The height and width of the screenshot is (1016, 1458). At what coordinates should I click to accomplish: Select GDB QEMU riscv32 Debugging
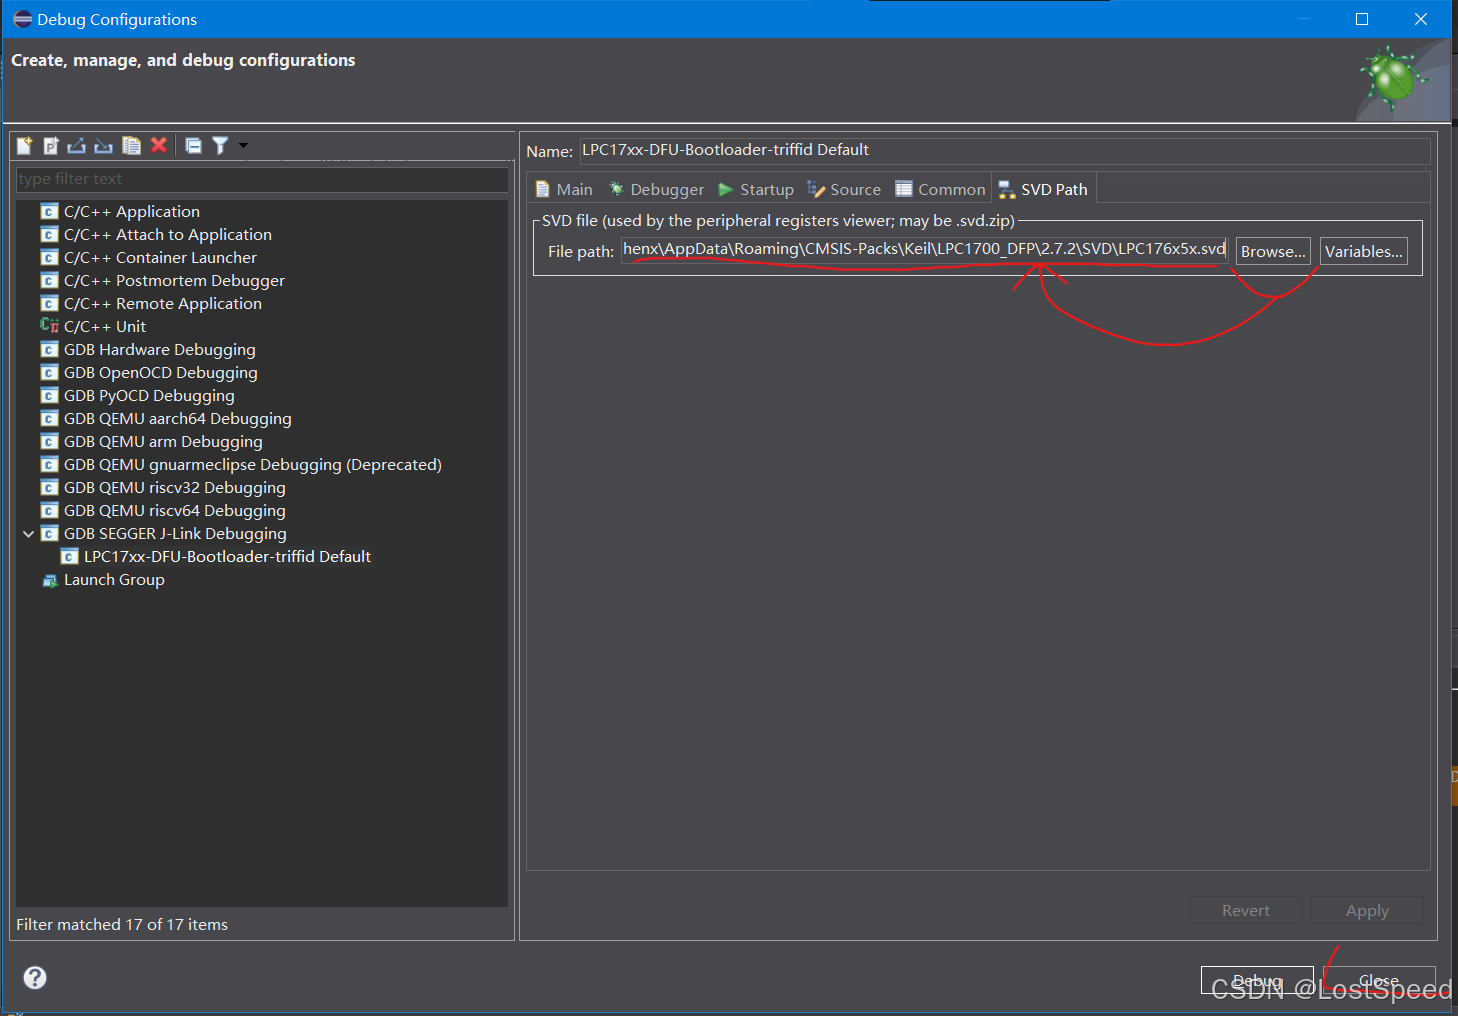click(175, 488)
